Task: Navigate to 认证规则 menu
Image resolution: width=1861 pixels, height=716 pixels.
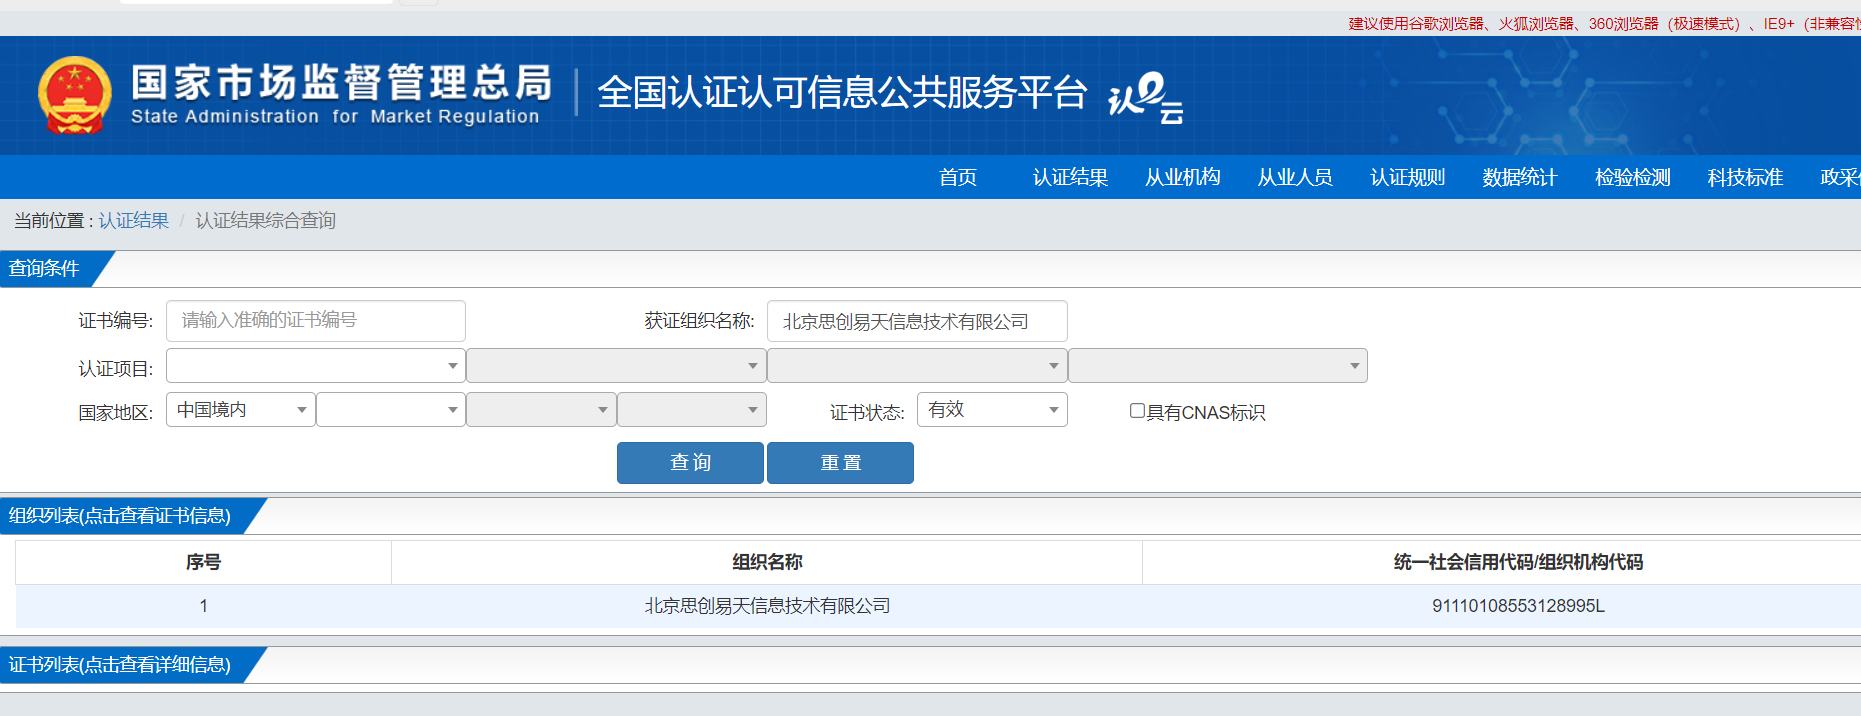Action: (x=1407, y=177)
